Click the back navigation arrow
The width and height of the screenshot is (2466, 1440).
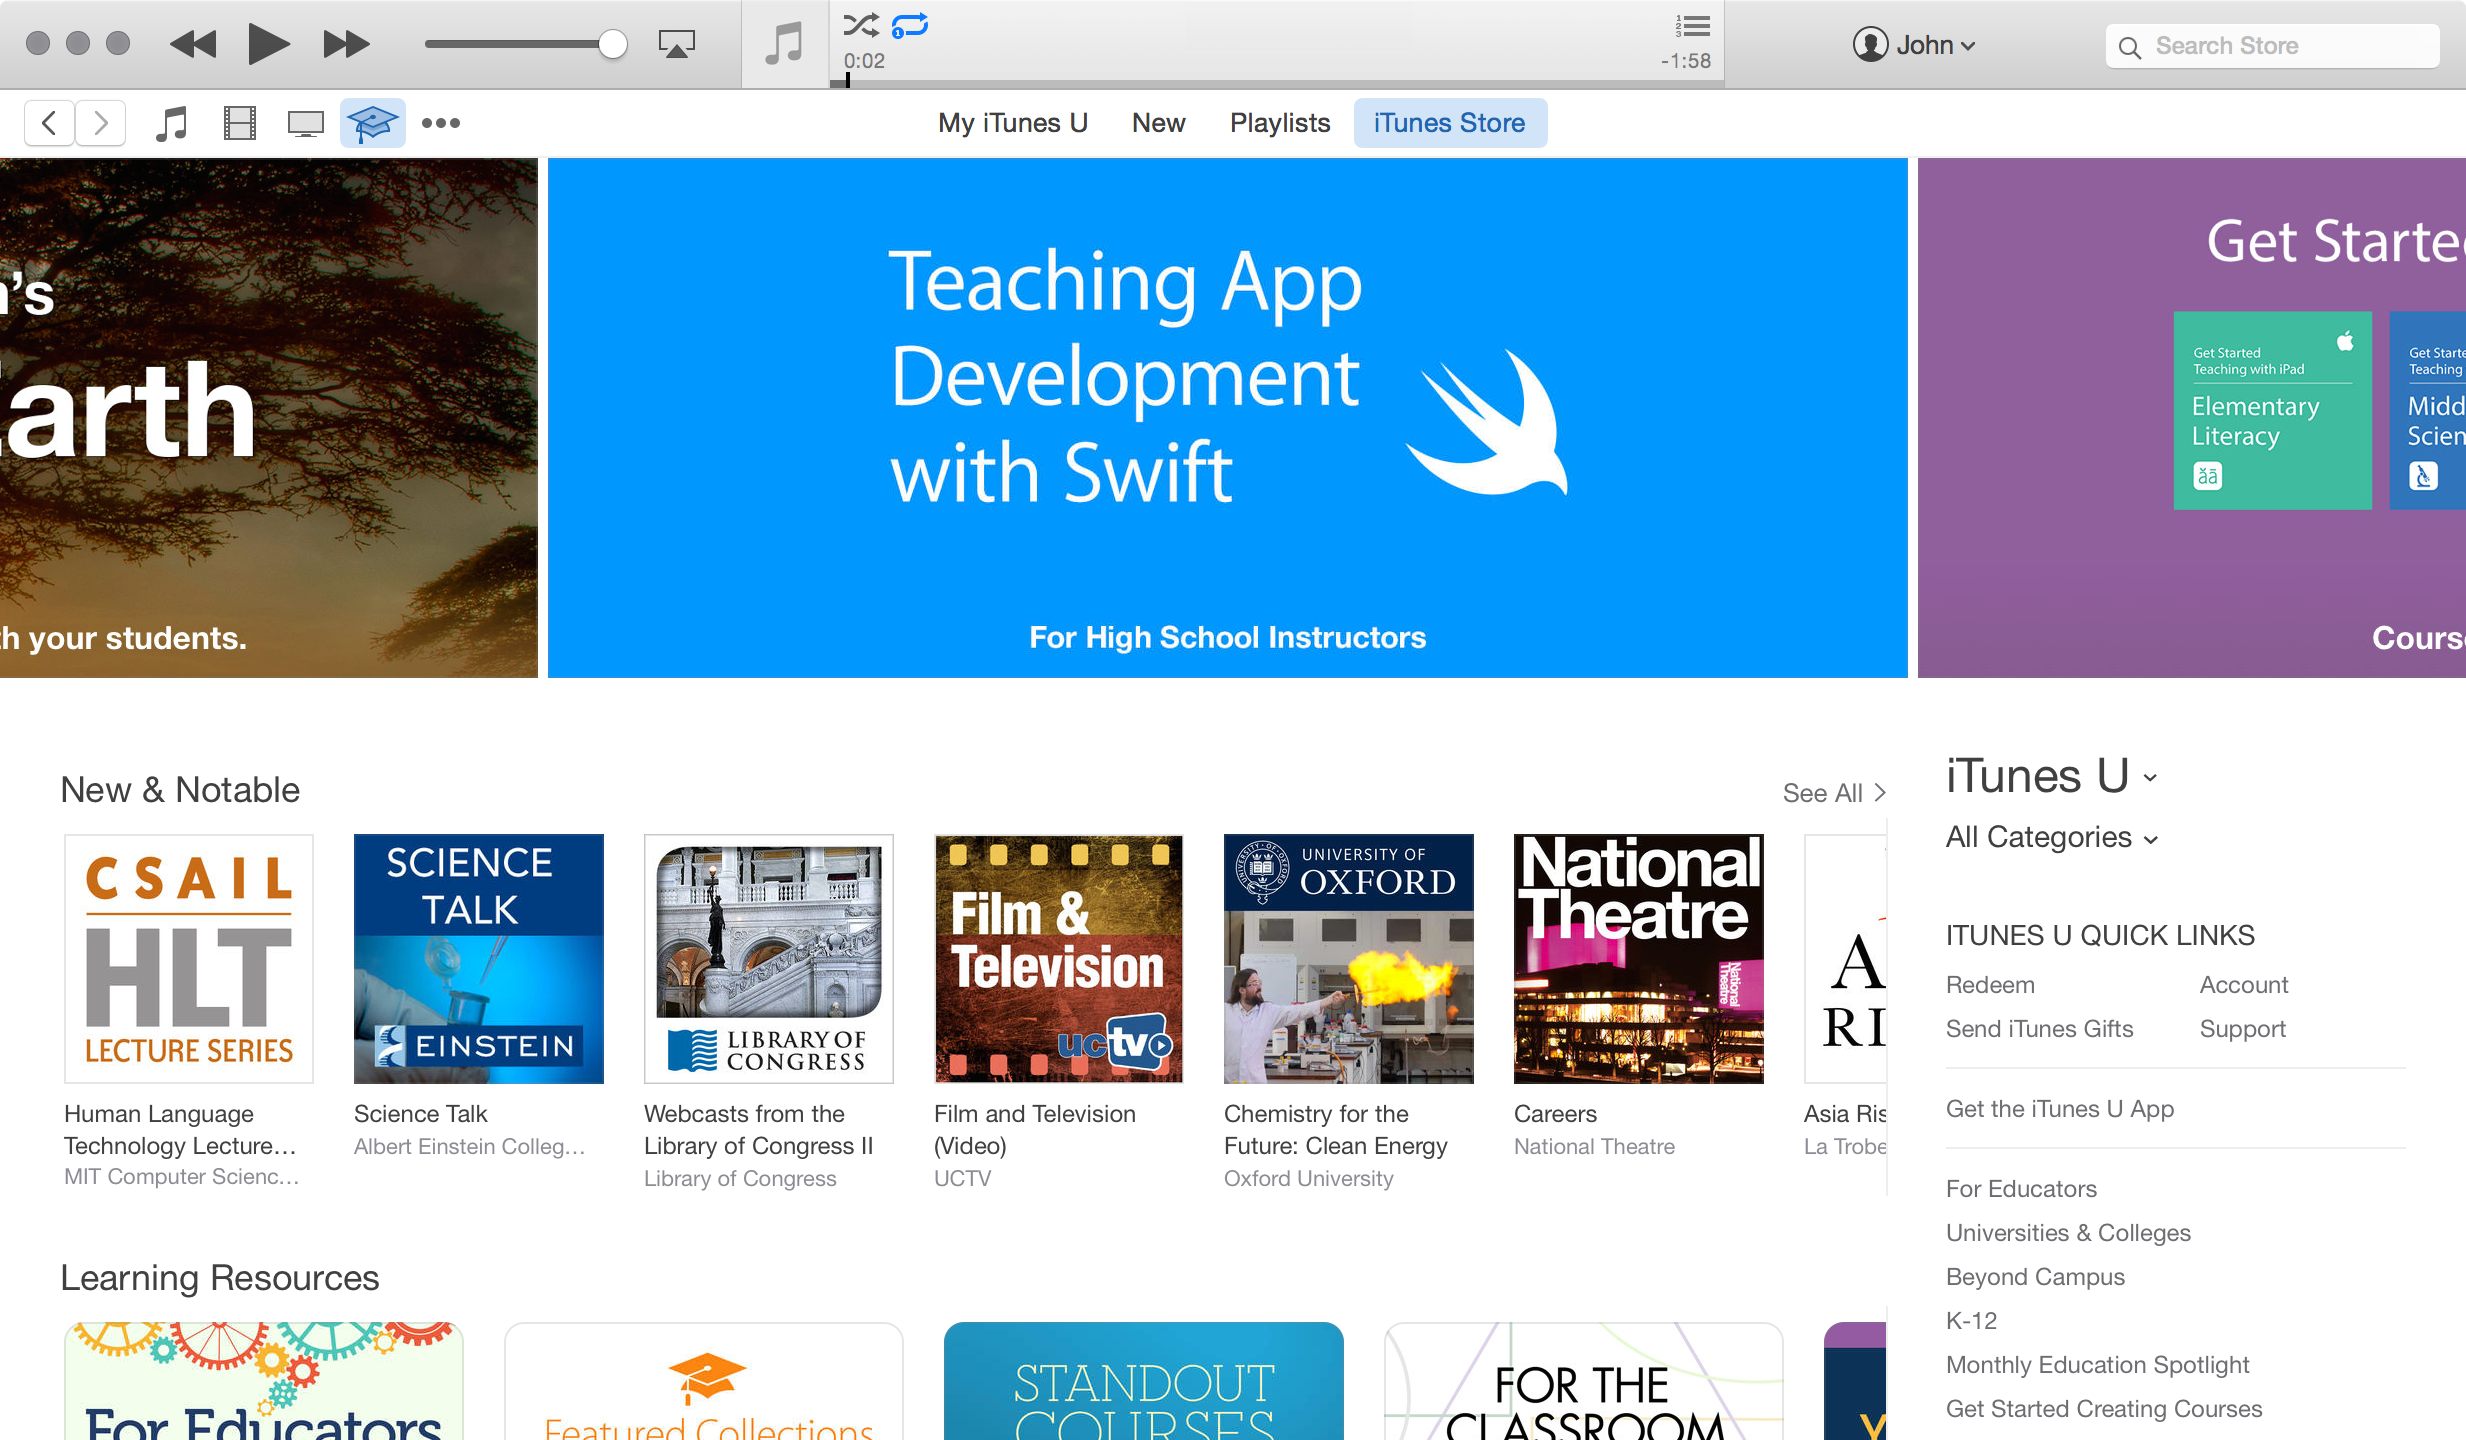pyautogui.click(x=48, y=122)
